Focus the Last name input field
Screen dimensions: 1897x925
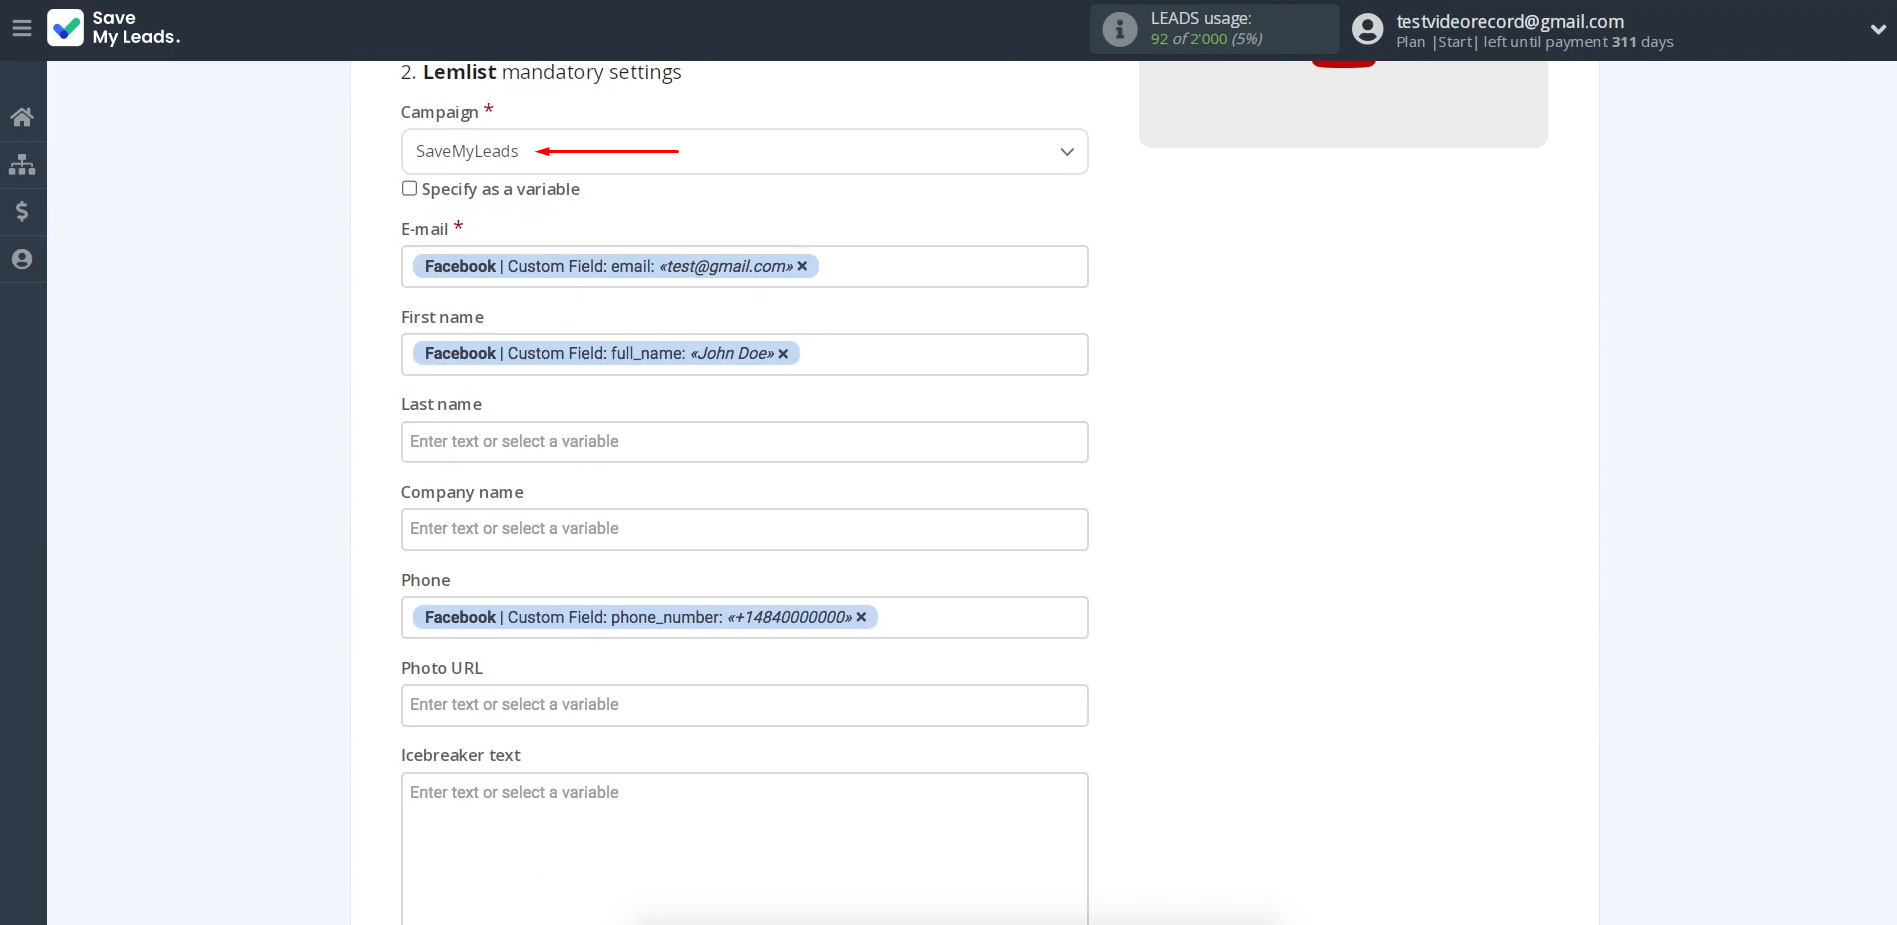[x=744, y=442]
